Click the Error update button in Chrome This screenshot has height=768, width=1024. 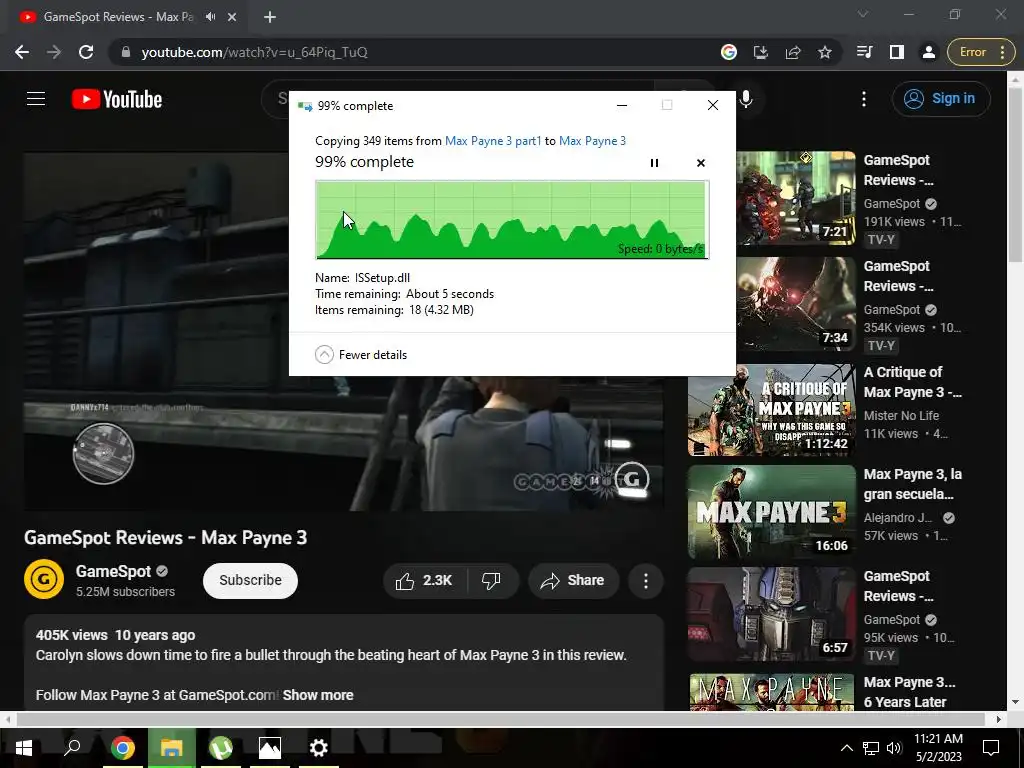click(x=981, y=52)
